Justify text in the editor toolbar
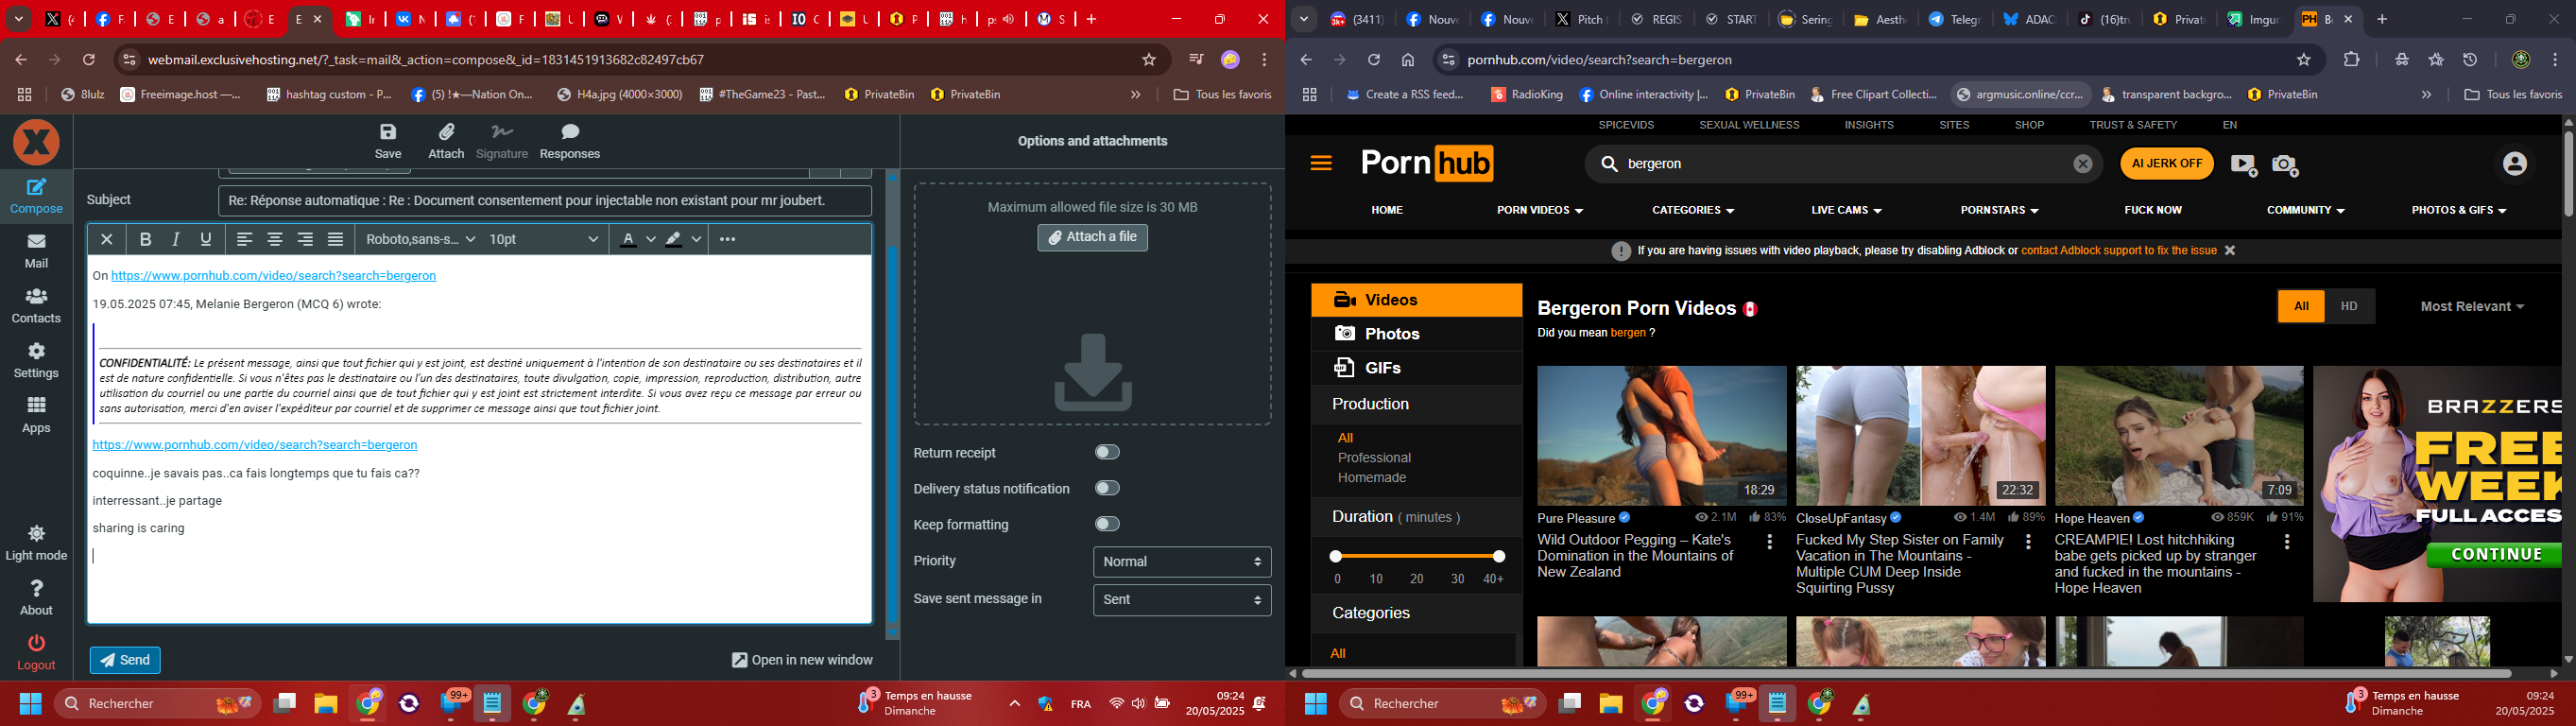This screenshot has height=726, width=2576. click(336, 239)
